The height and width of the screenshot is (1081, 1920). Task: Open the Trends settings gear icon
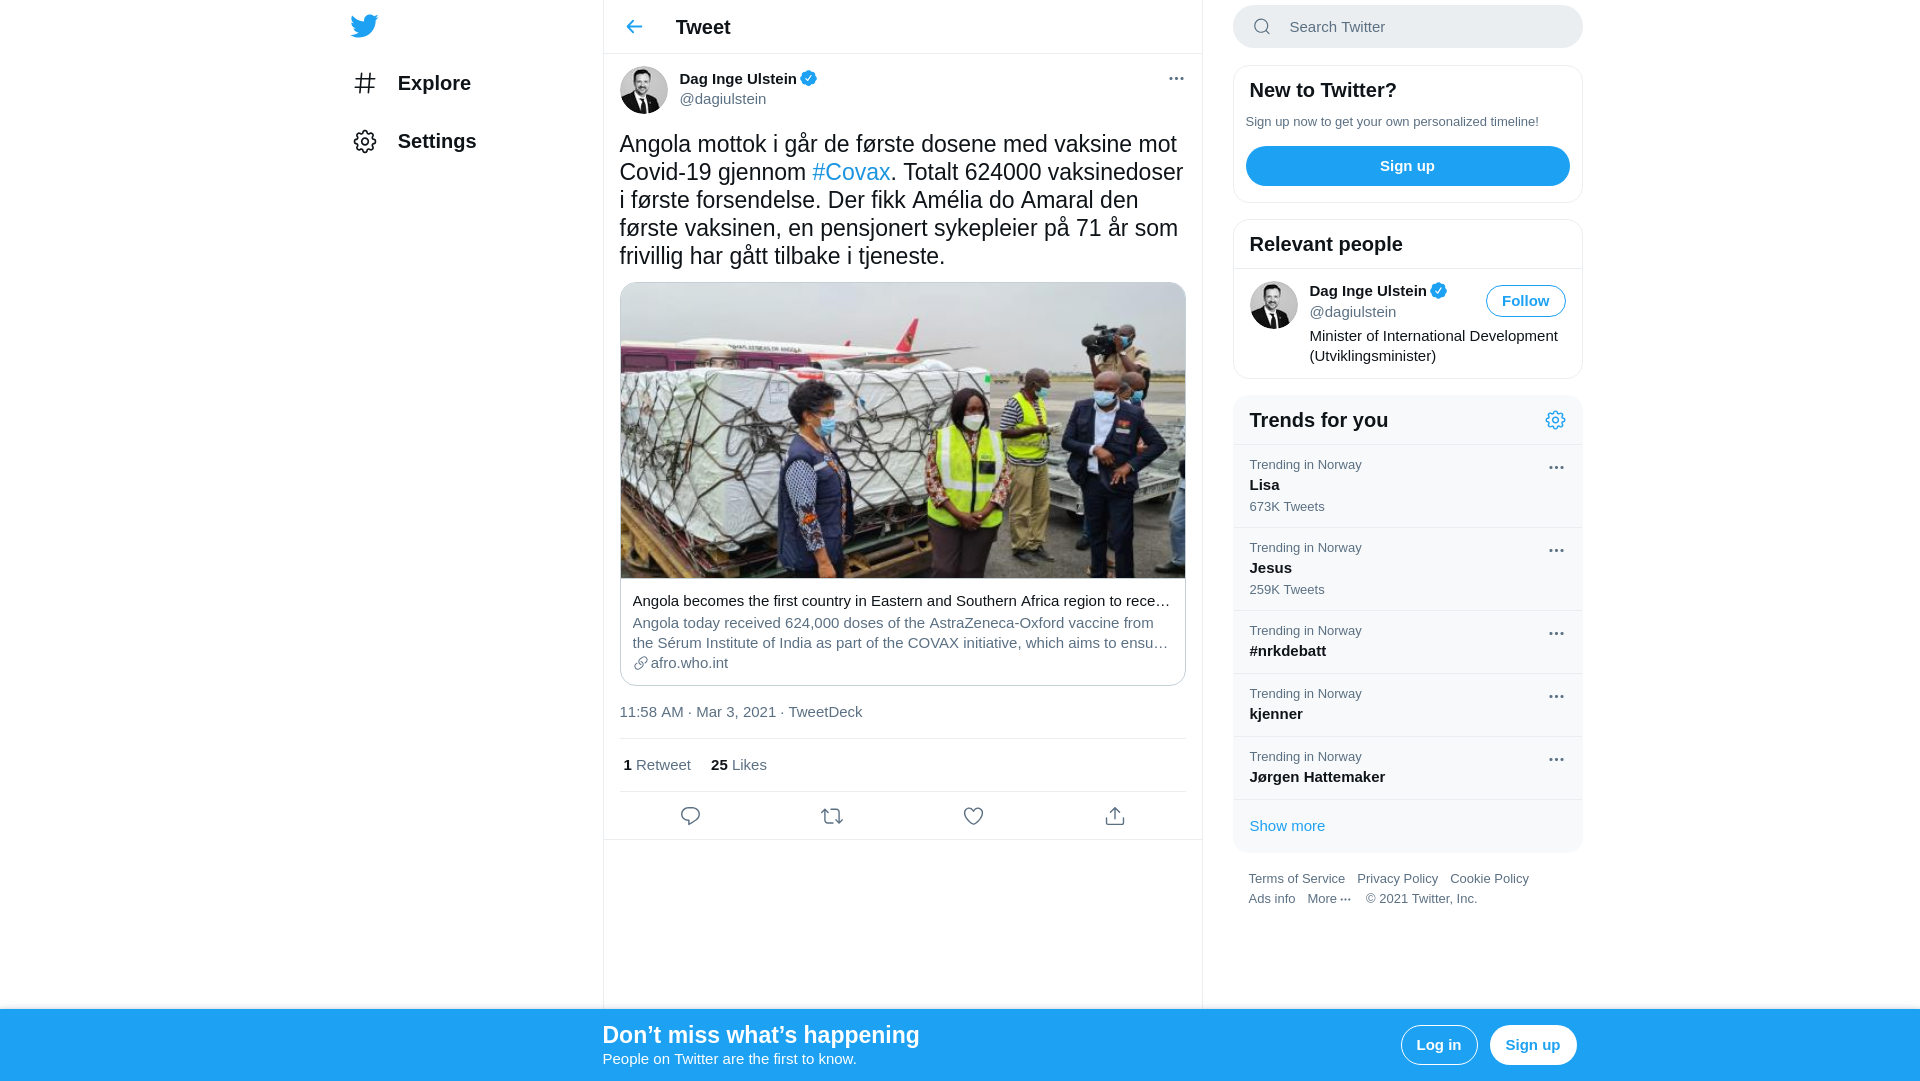click(1555, 420)
